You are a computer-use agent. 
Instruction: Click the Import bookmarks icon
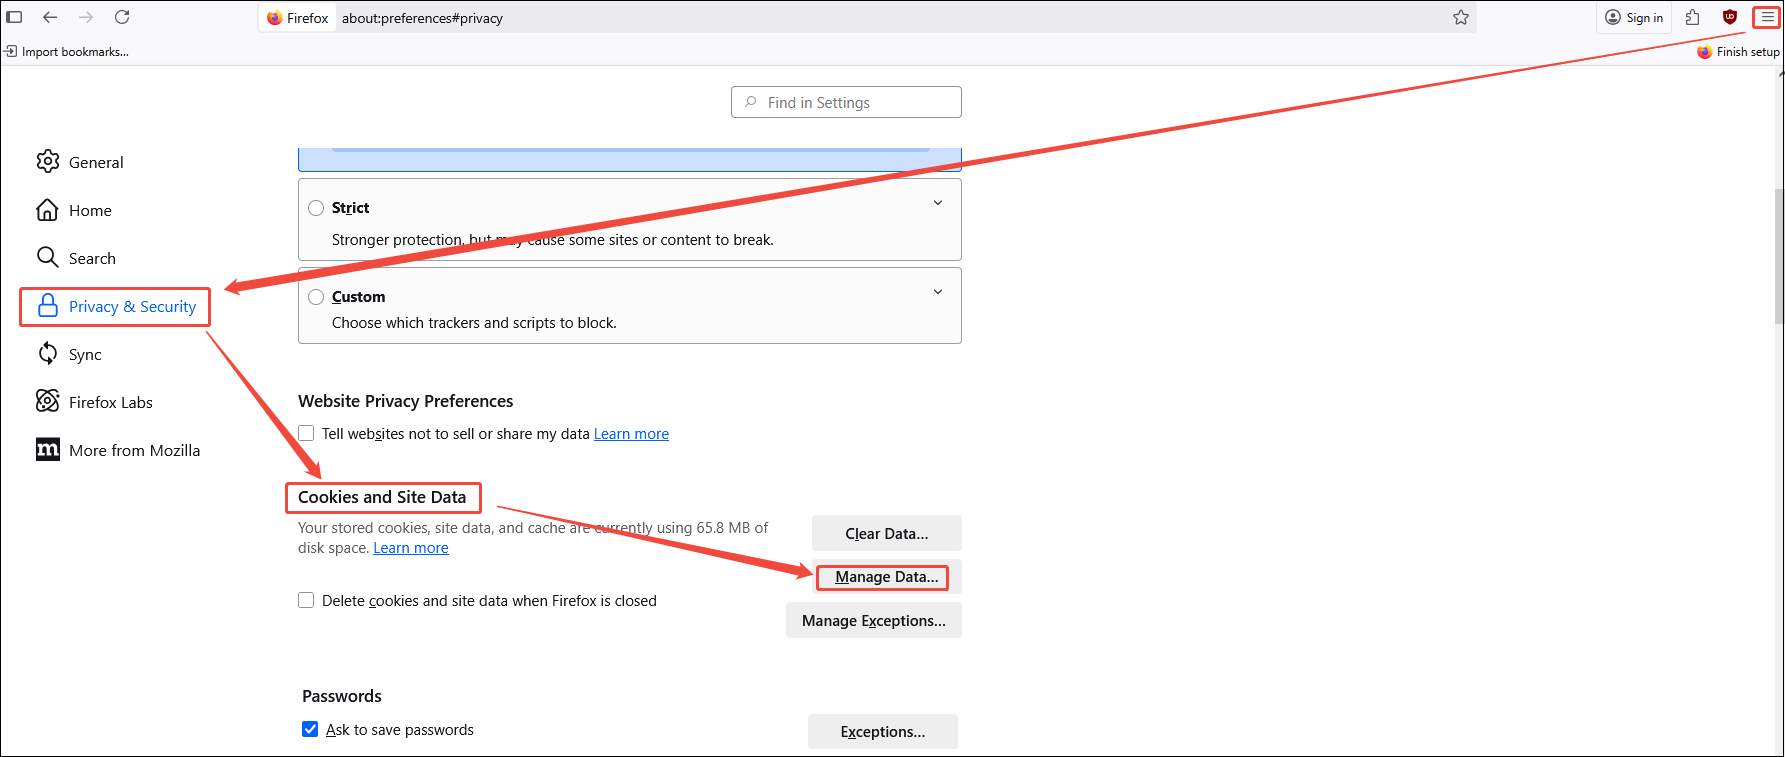(x=11, y=51)
